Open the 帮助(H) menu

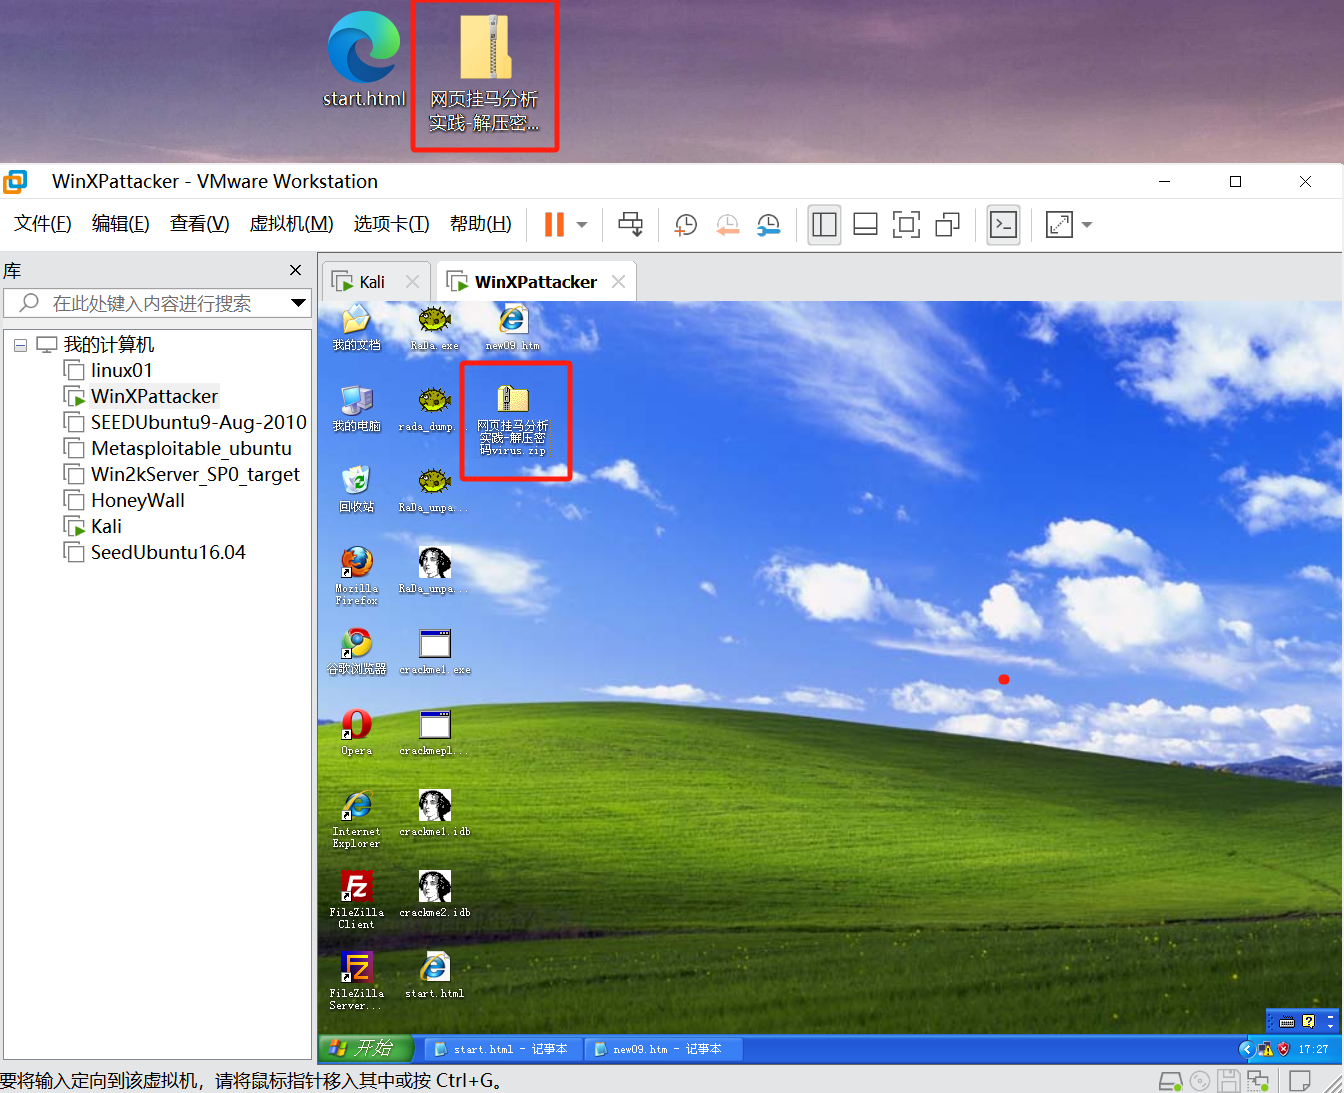pos(481,224)
